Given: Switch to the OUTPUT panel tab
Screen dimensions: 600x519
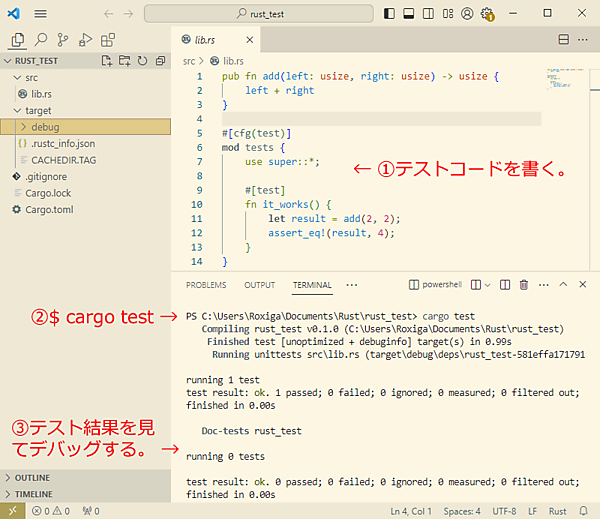Looking at the screenshot, I should [259, 285].
